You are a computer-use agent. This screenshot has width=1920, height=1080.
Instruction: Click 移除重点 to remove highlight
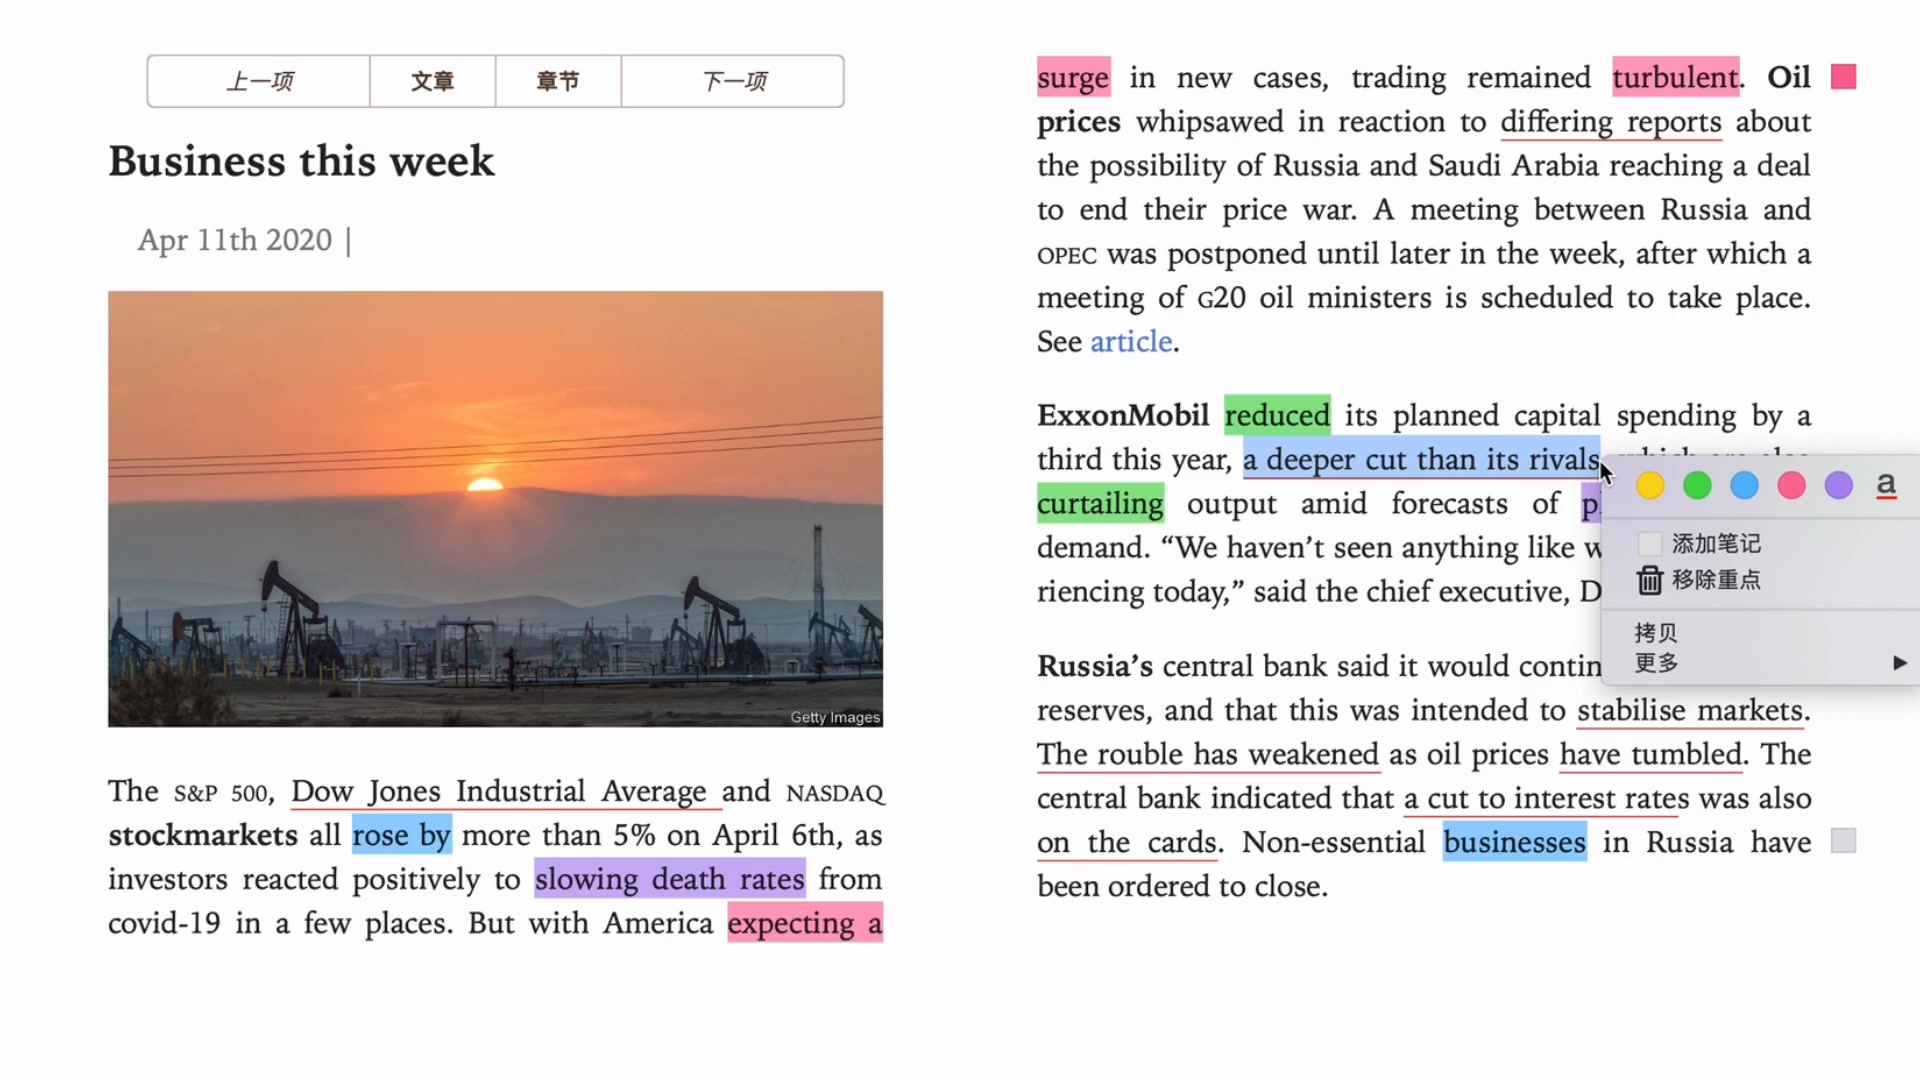1714,580
